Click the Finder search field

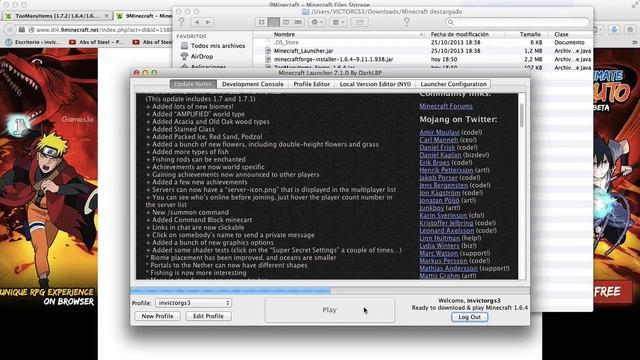point(518,22)
